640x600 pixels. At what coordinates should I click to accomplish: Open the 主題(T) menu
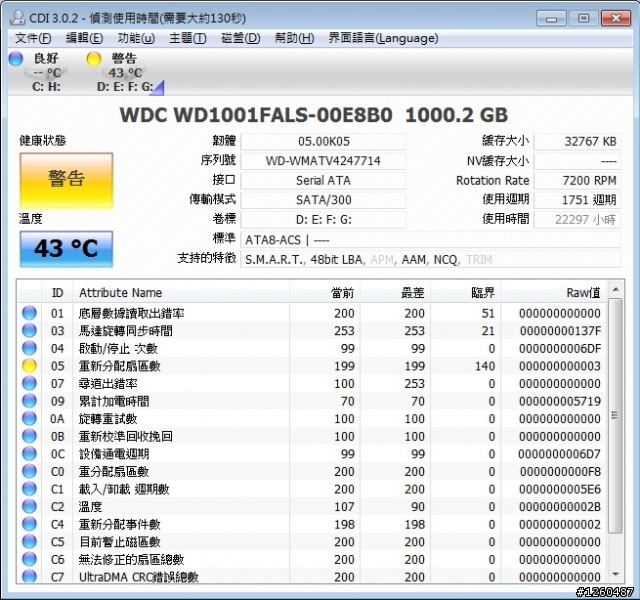(x=188, y=38)
